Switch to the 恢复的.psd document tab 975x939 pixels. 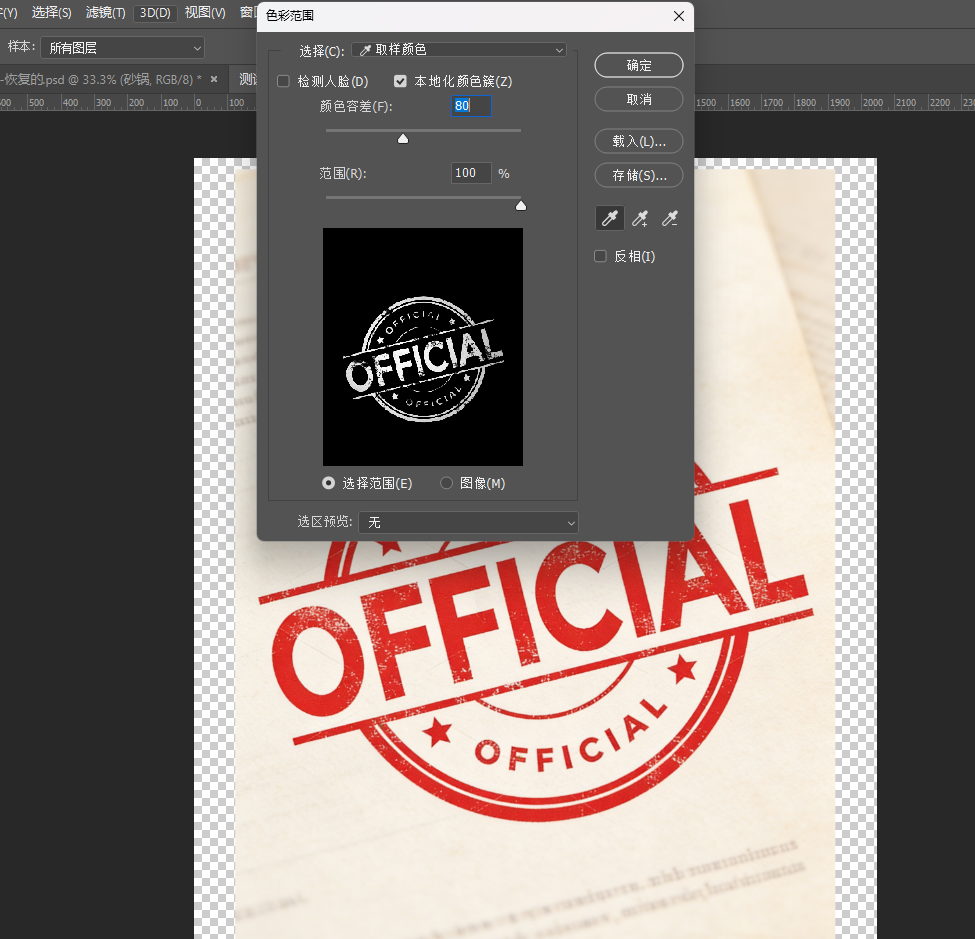point(100,78)
